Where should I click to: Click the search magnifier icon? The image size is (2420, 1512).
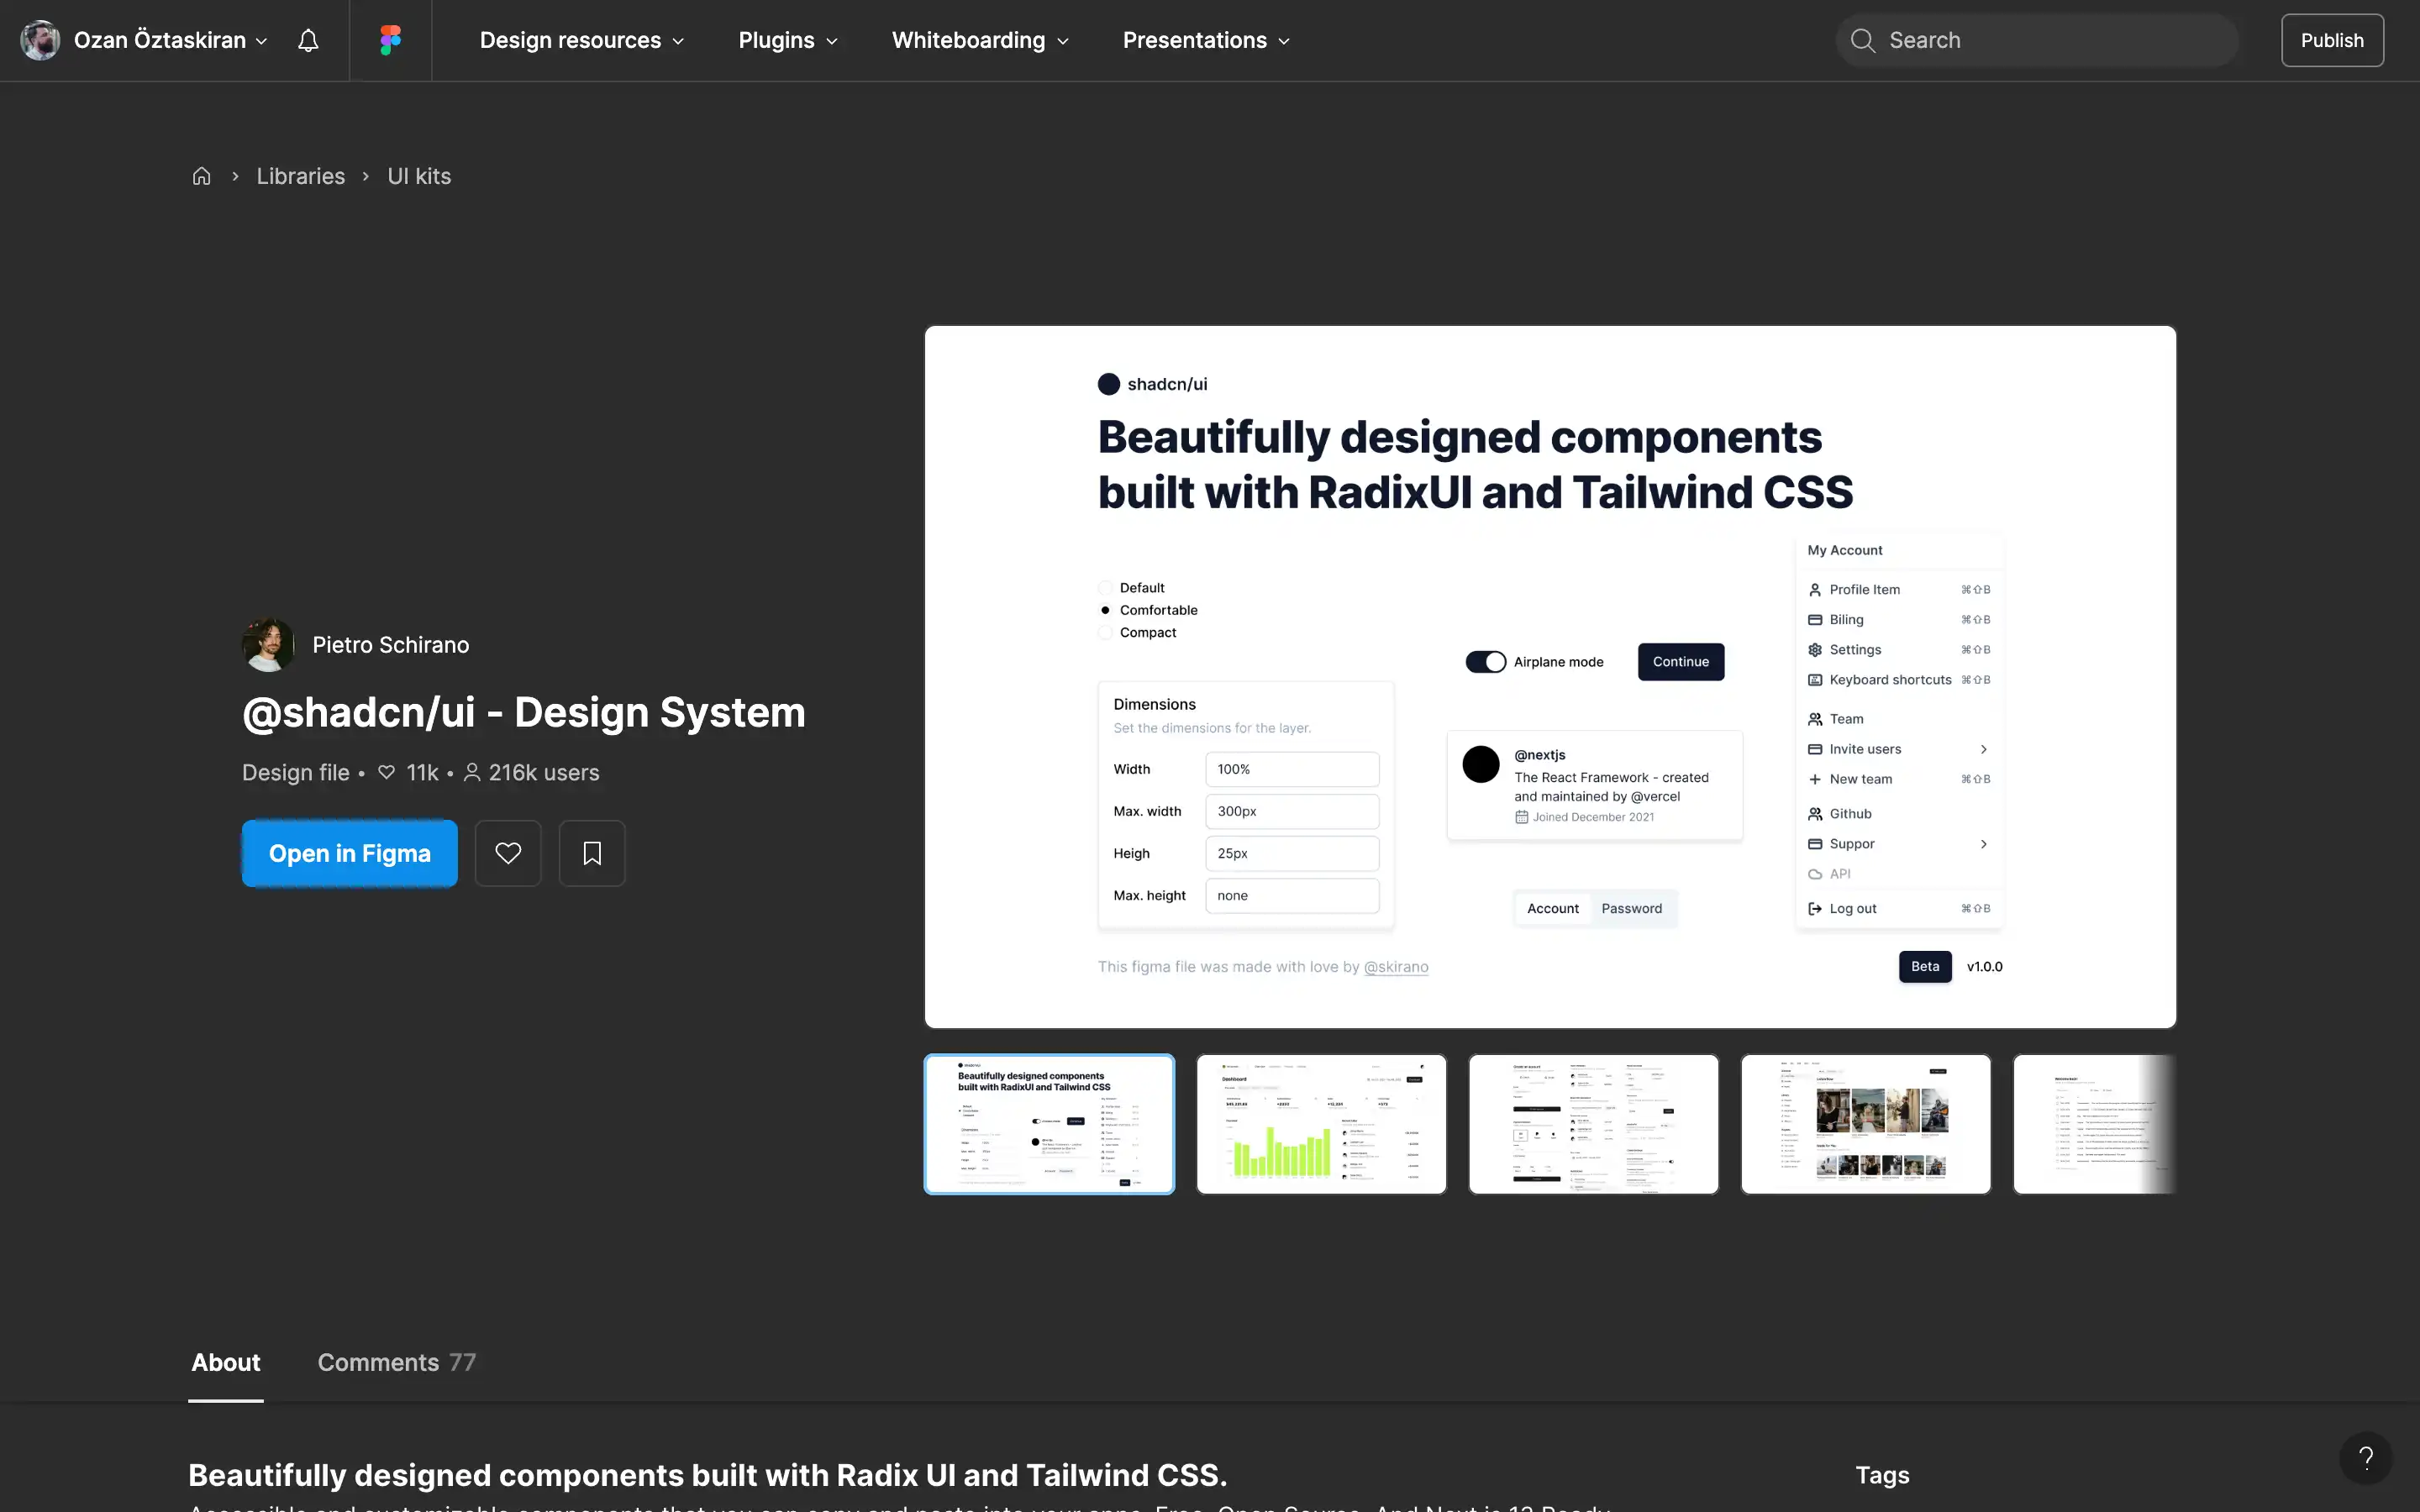click(1862, 40)
